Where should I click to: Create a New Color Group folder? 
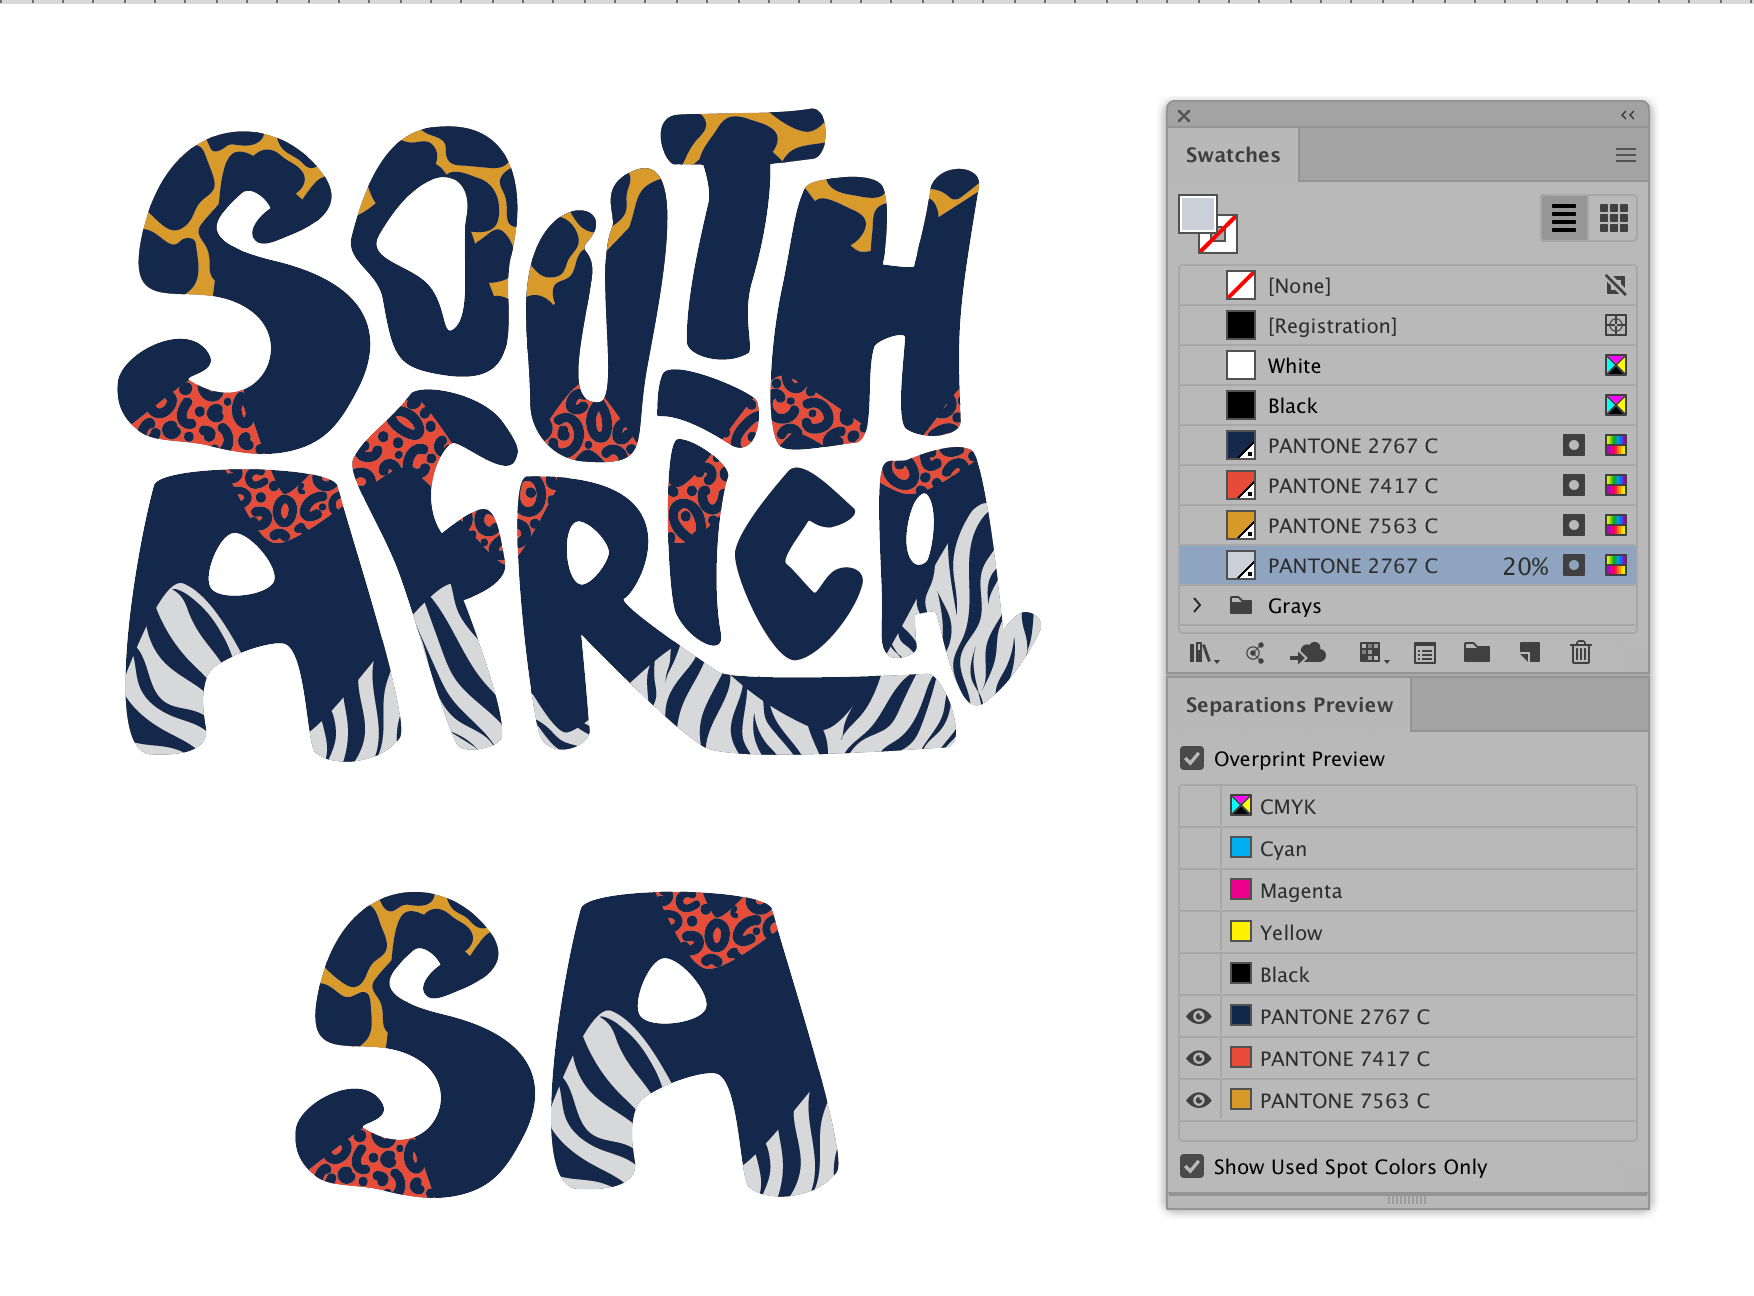(x=1477, y=653)
